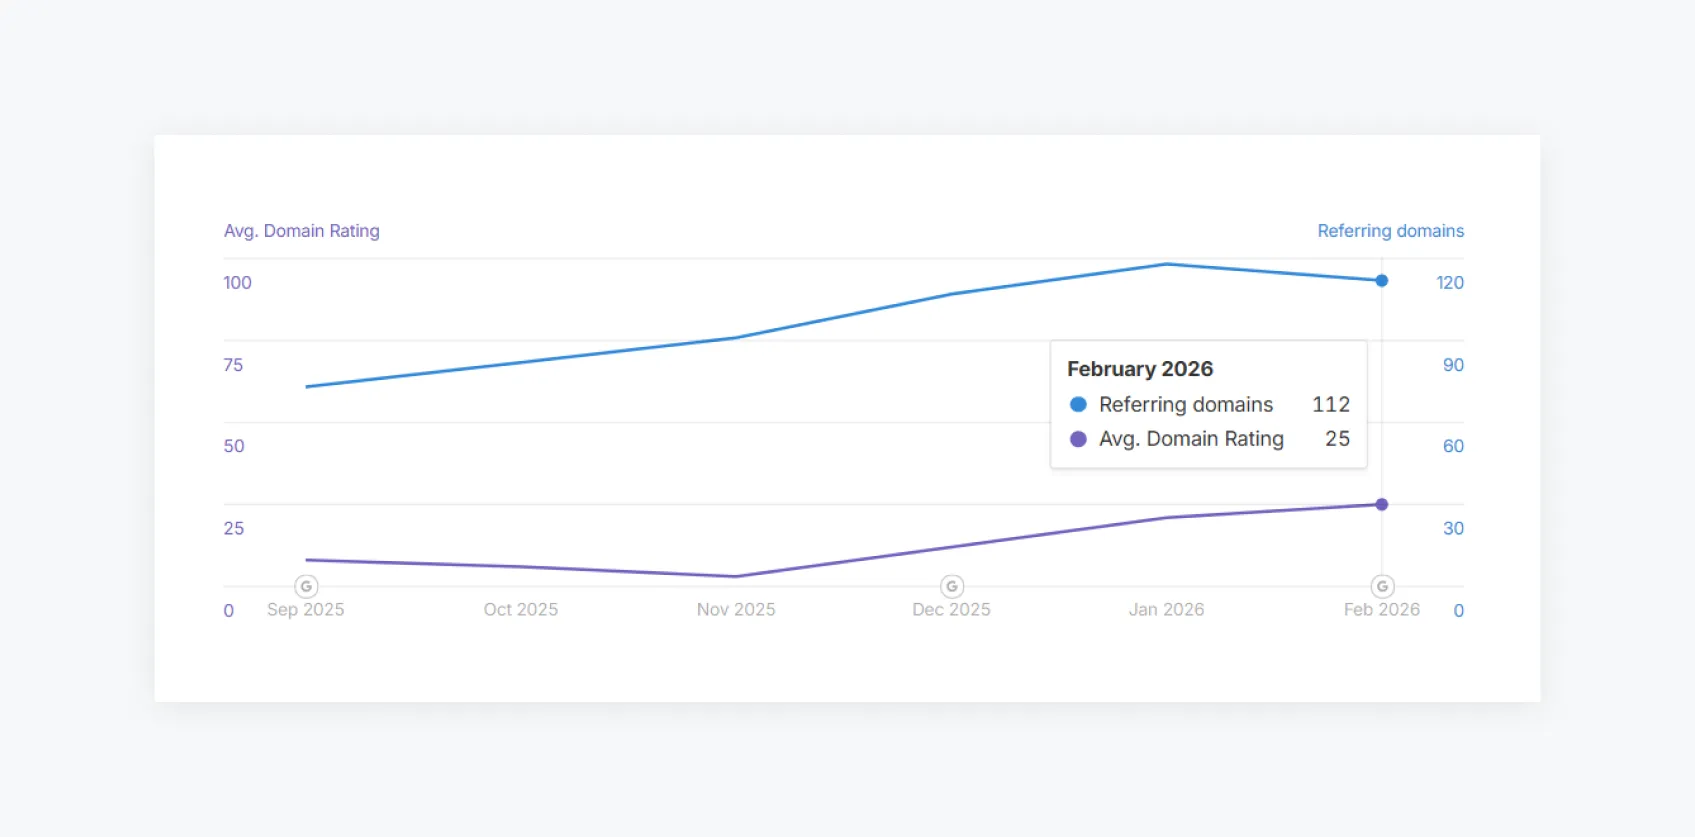This screenshot has width=1695, height=837.
Task: Select the Oct 2025 x-axis label
Action: (x=521, y=610)
